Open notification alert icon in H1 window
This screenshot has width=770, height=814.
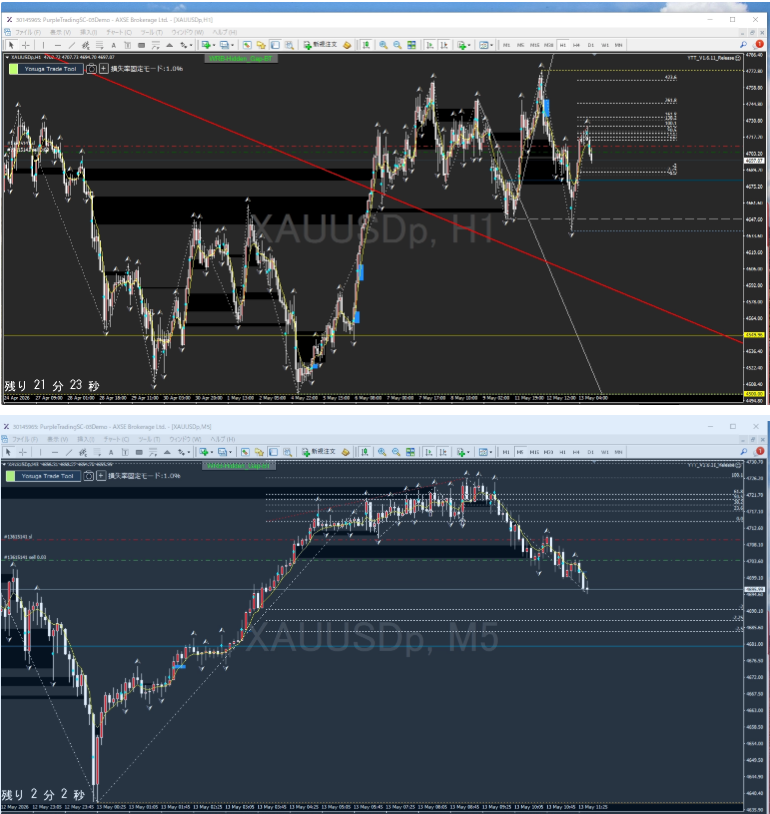(758, 45)
